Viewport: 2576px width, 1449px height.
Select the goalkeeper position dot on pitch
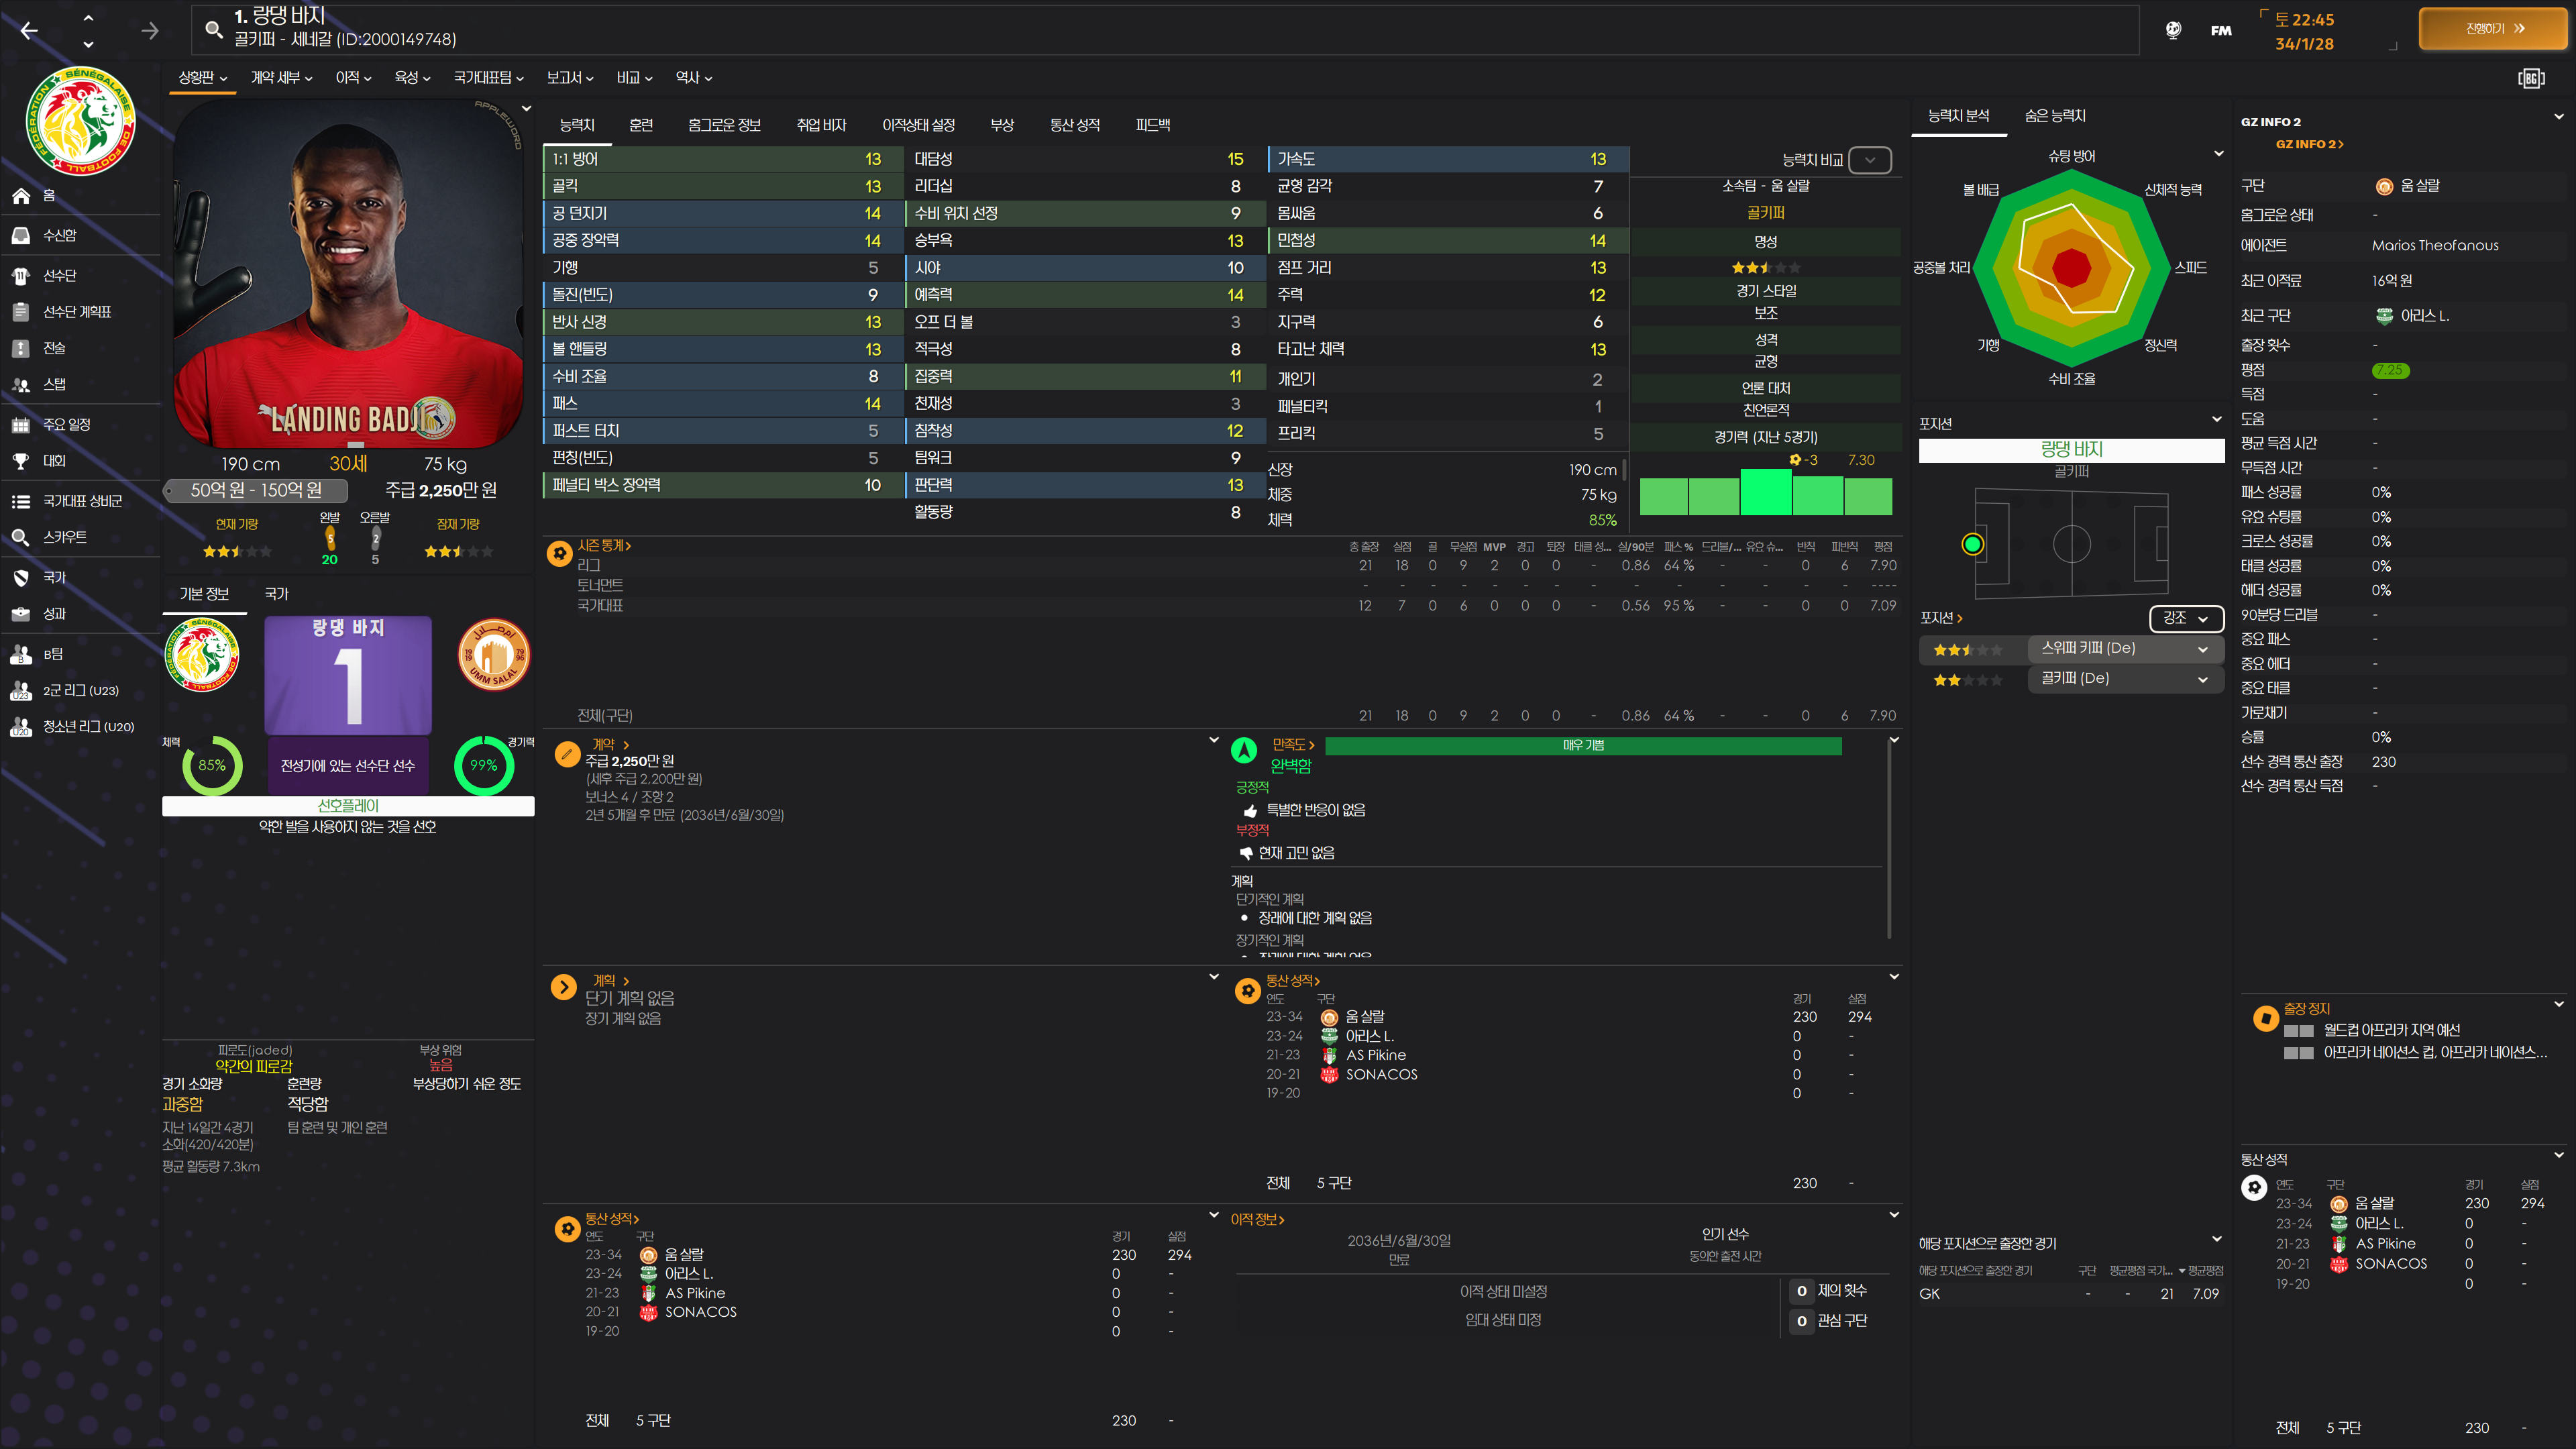(1972, 544)
